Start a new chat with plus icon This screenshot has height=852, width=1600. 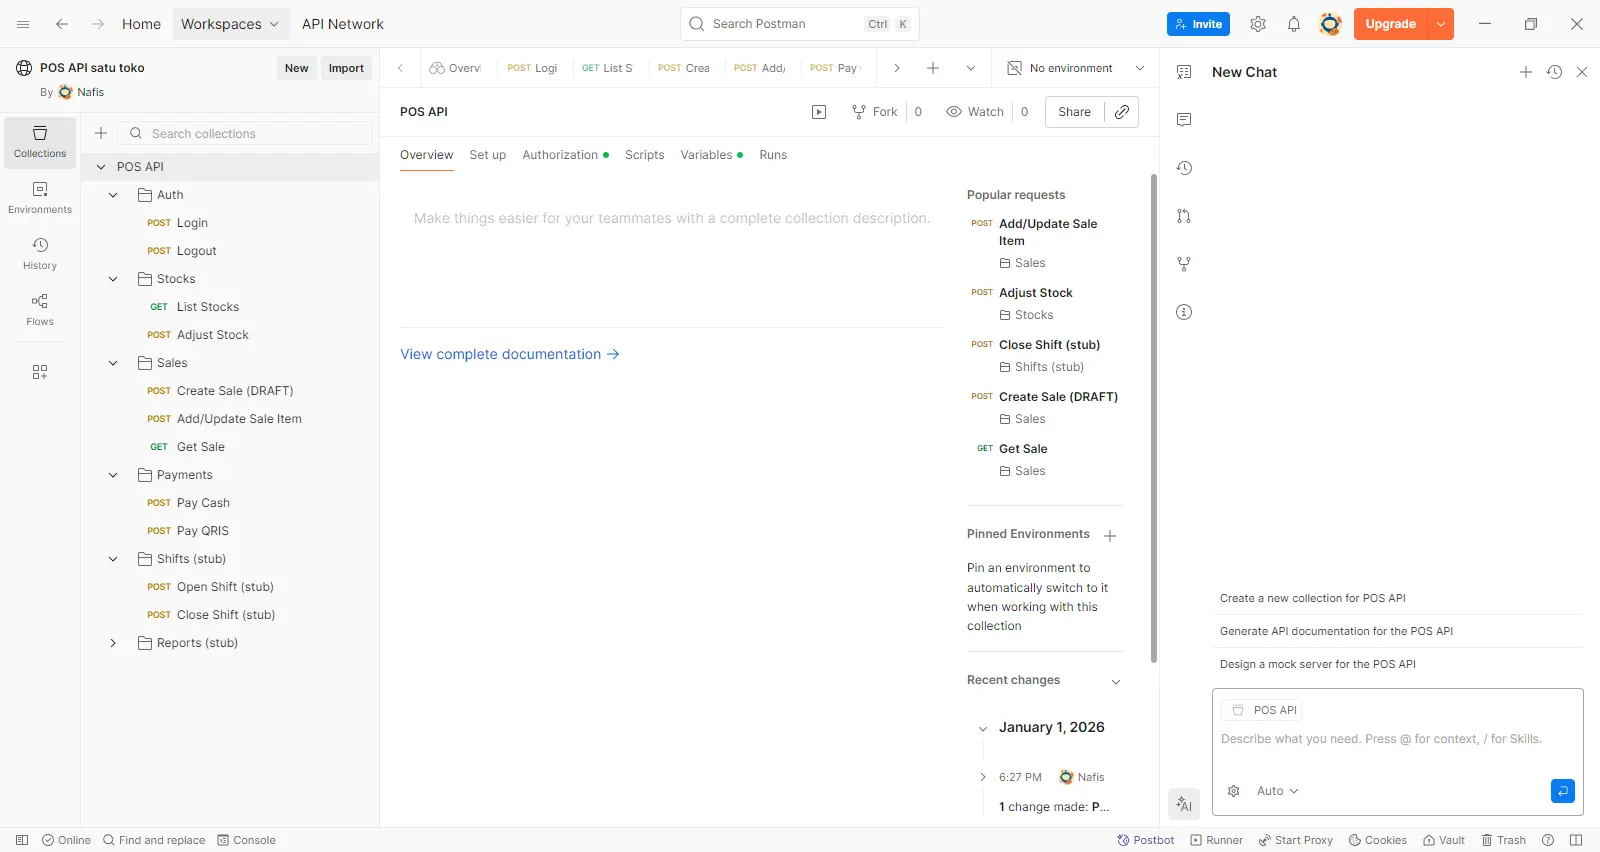click(x=1526, y=72)
